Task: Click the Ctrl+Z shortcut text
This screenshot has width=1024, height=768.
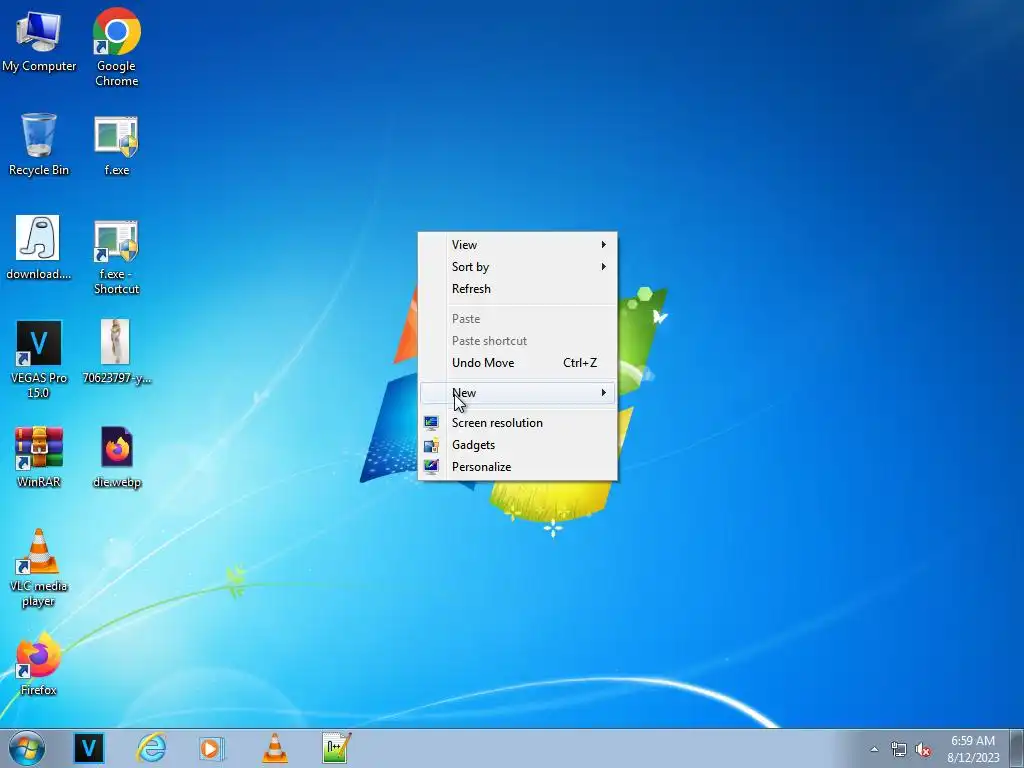Action: pyautogui.click(x=580, y=362)
